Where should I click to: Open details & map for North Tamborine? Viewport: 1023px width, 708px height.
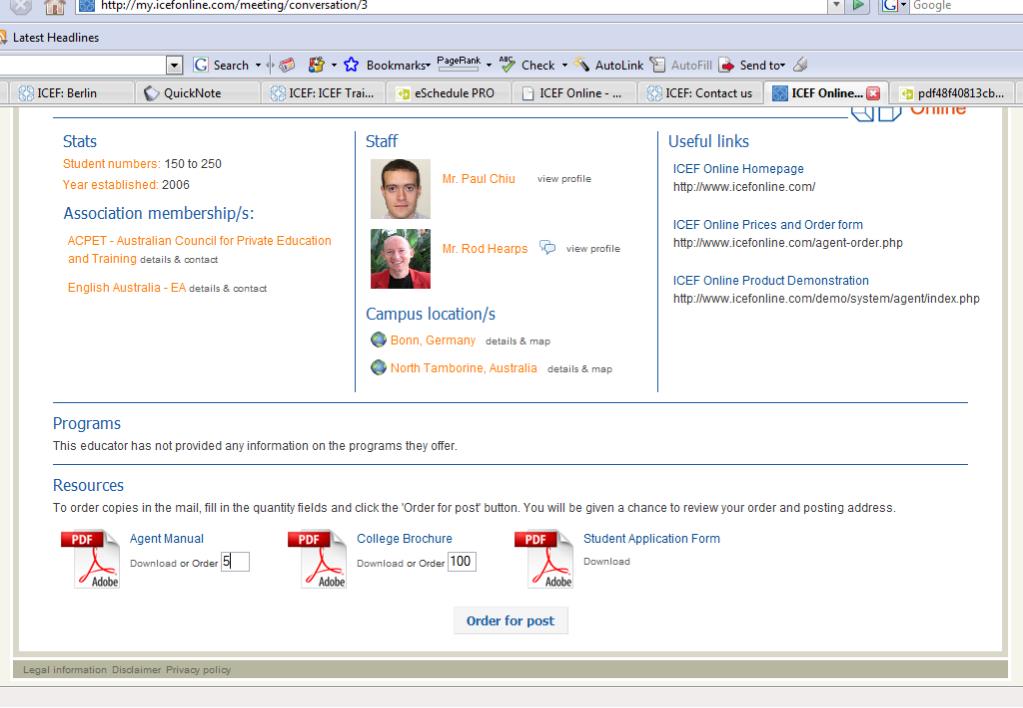coord(580,369)
